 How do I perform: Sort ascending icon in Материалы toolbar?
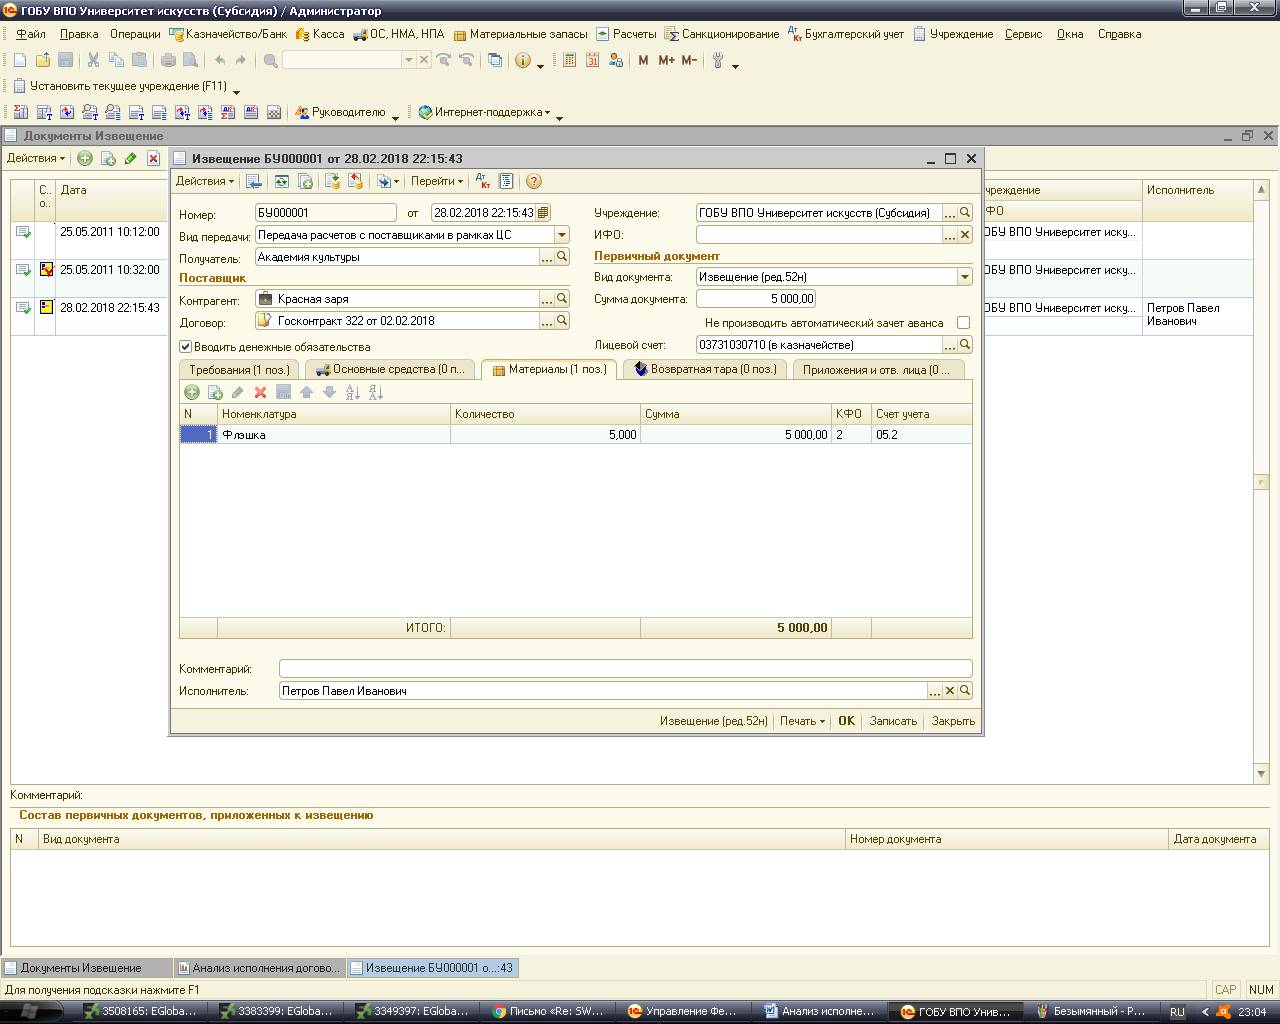pos(353,393)
